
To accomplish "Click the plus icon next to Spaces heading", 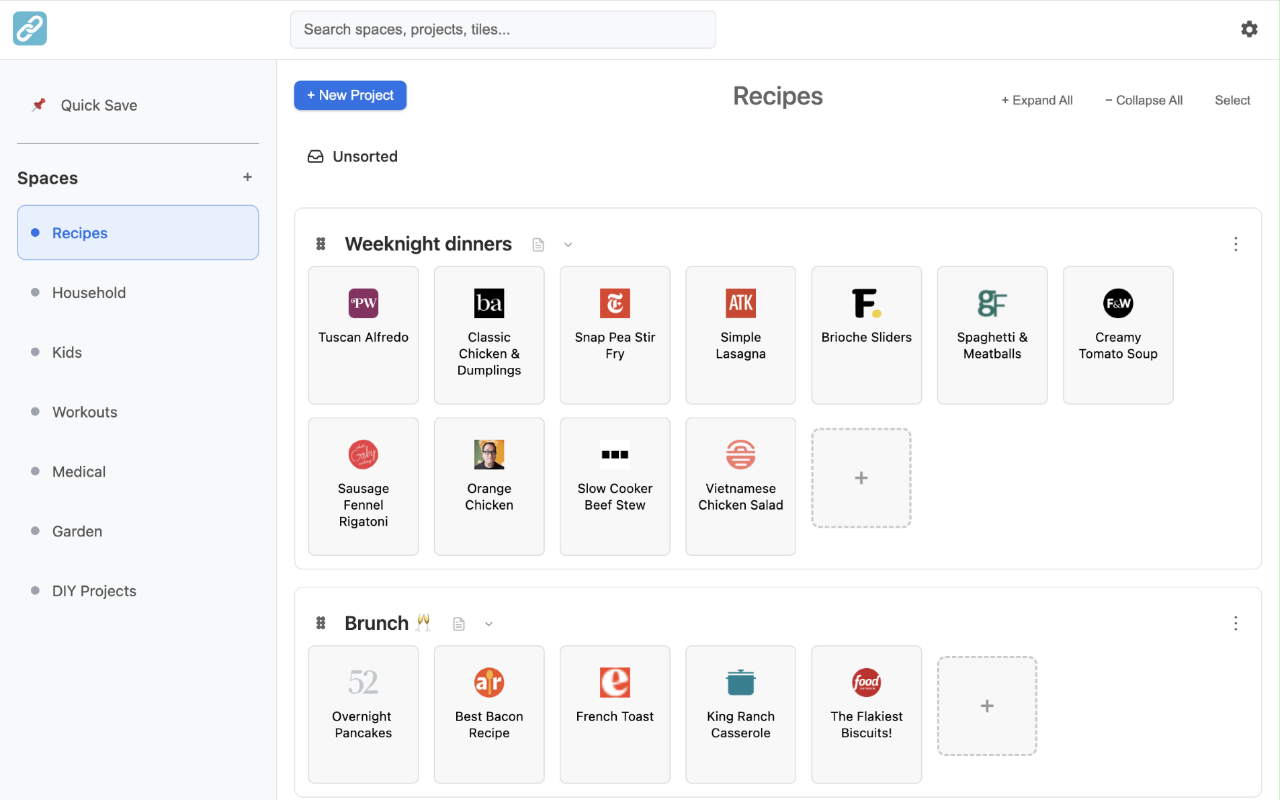I will coord(247,177).
